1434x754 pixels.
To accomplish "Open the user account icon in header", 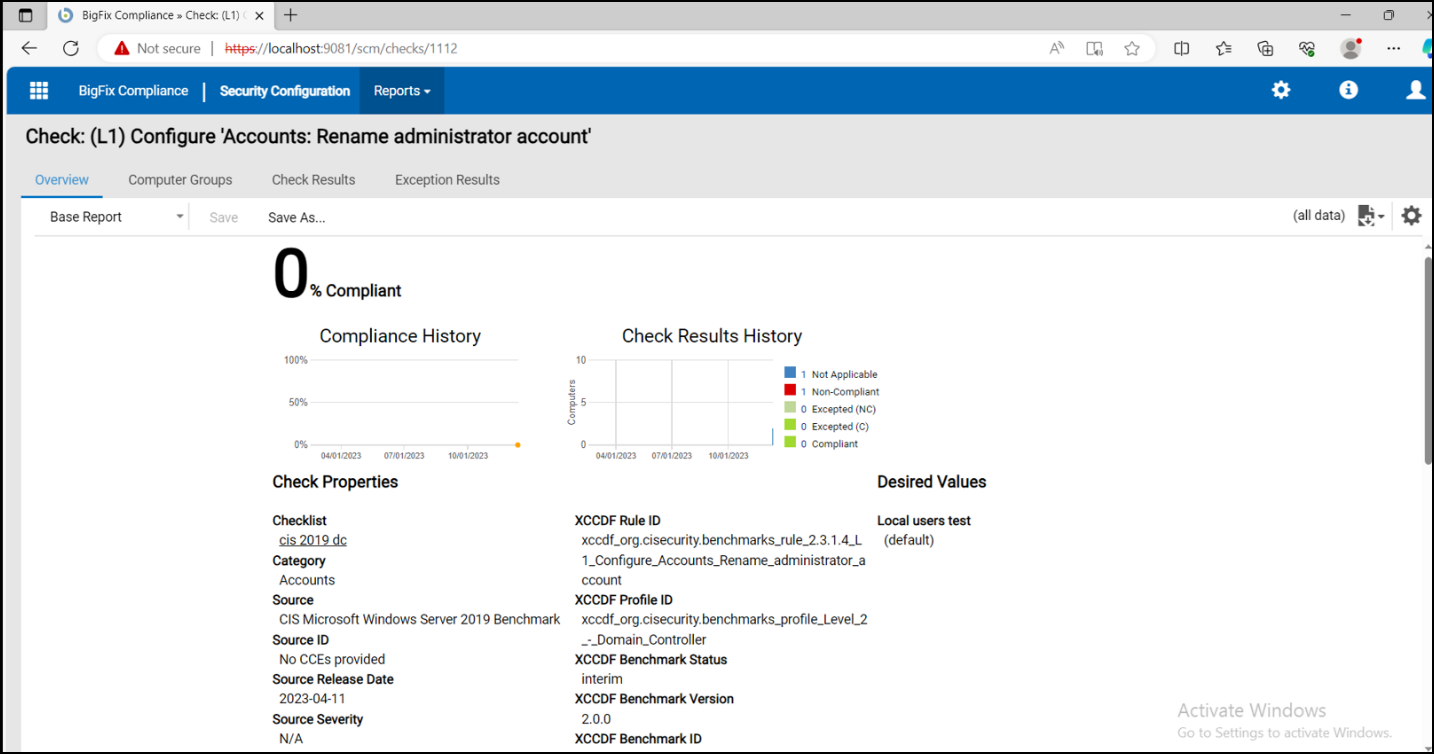I will pos(1415,90).
